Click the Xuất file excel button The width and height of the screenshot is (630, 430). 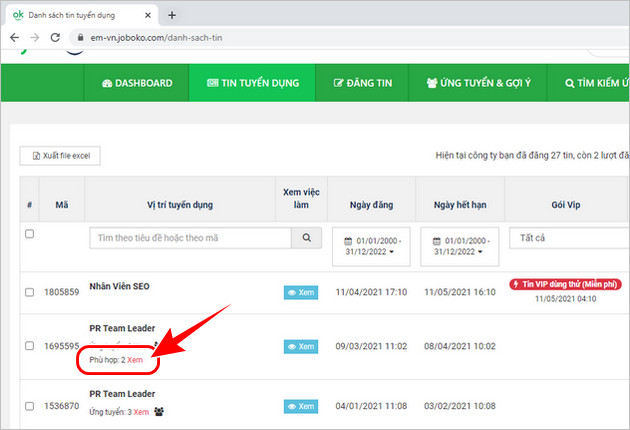[60, 156]
